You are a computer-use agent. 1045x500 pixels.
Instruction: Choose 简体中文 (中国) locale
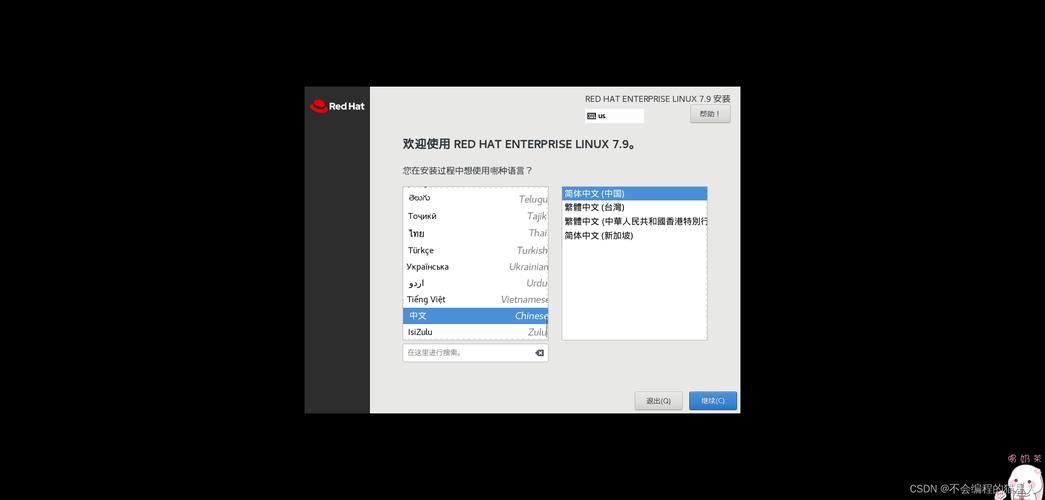coord(634,193)
